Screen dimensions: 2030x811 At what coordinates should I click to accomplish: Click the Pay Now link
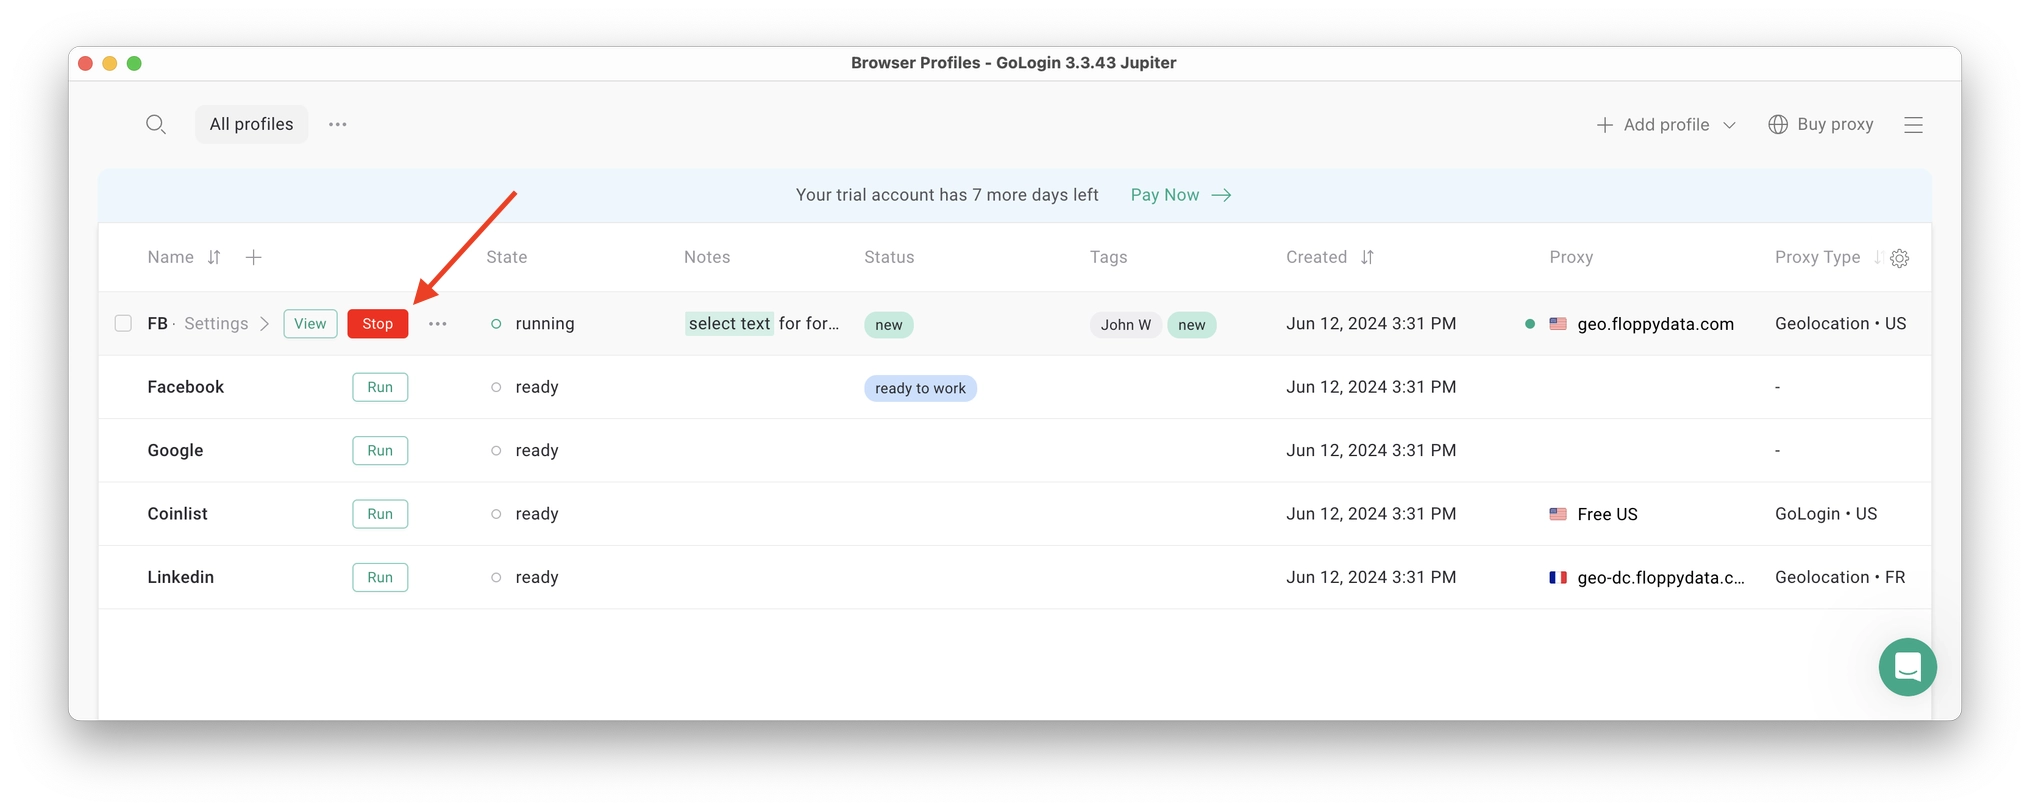click(x=1180, y=195)
